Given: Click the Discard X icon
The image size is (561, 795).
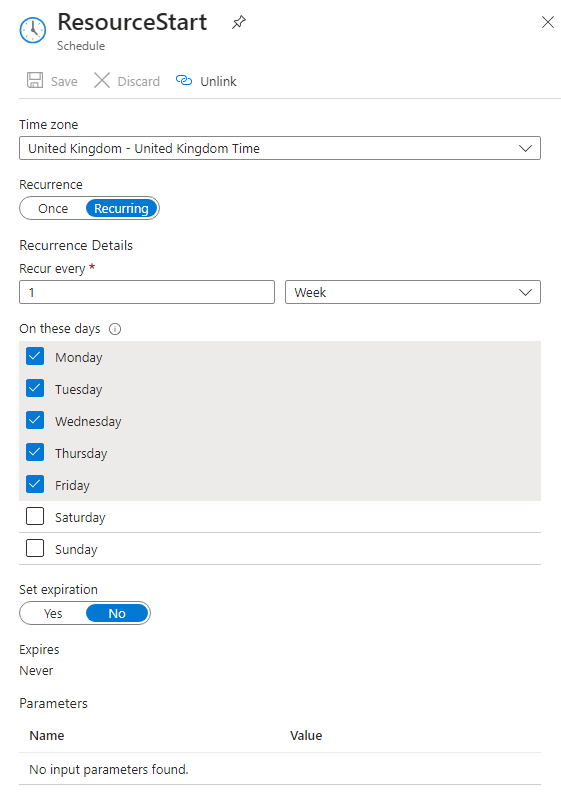Looking at the screenshot, I should 102,81.
